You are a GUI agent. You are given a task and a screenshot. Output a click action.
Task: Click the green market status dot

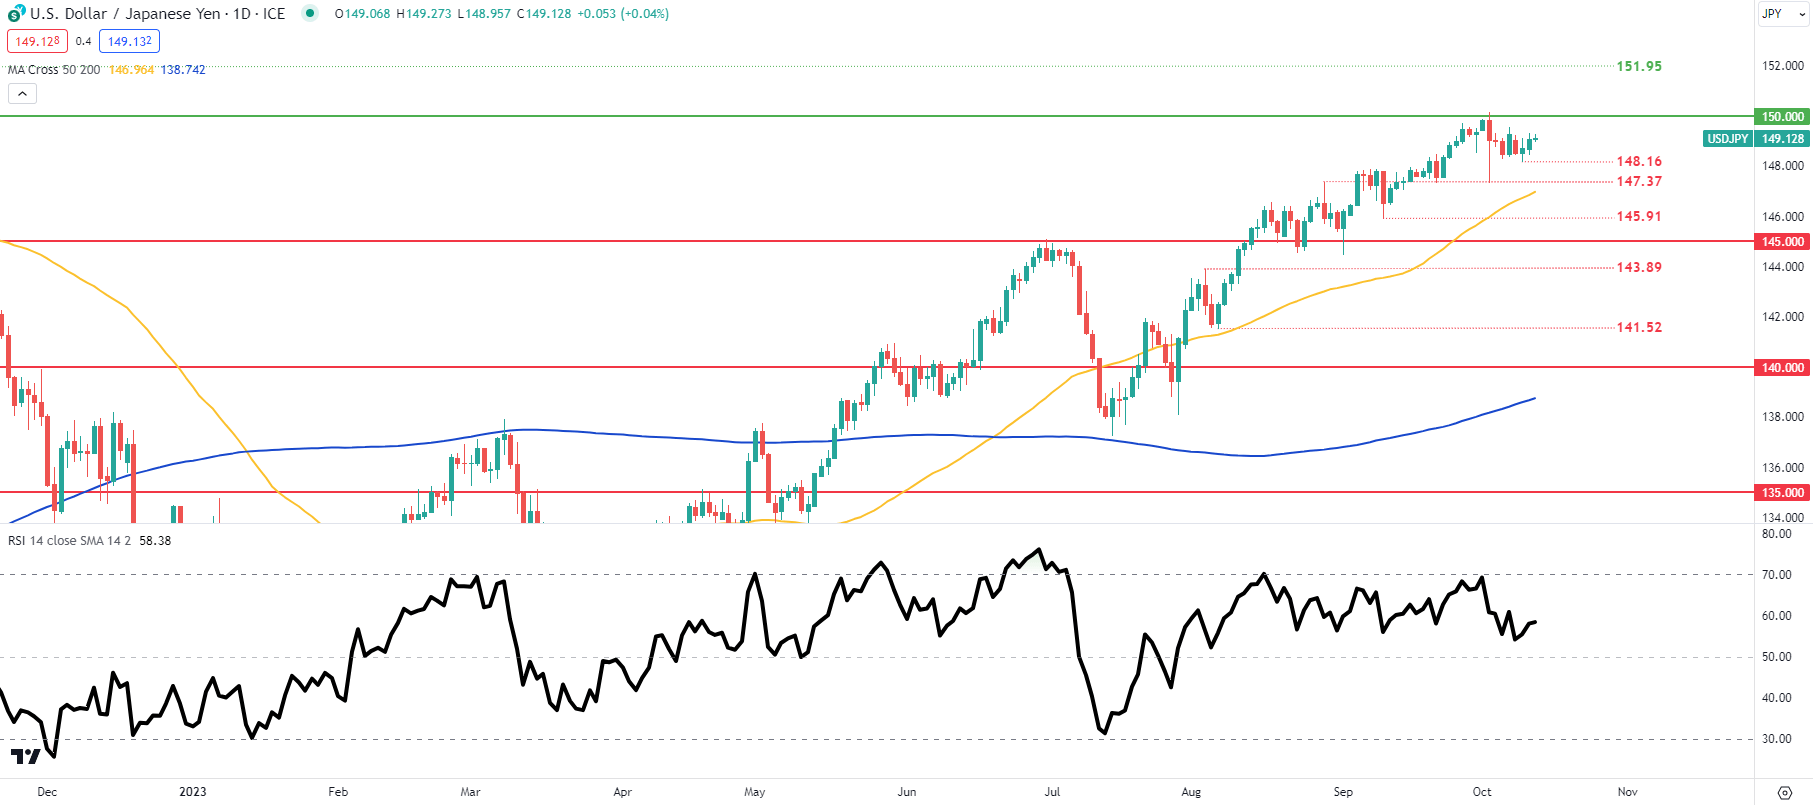[310, 13]
